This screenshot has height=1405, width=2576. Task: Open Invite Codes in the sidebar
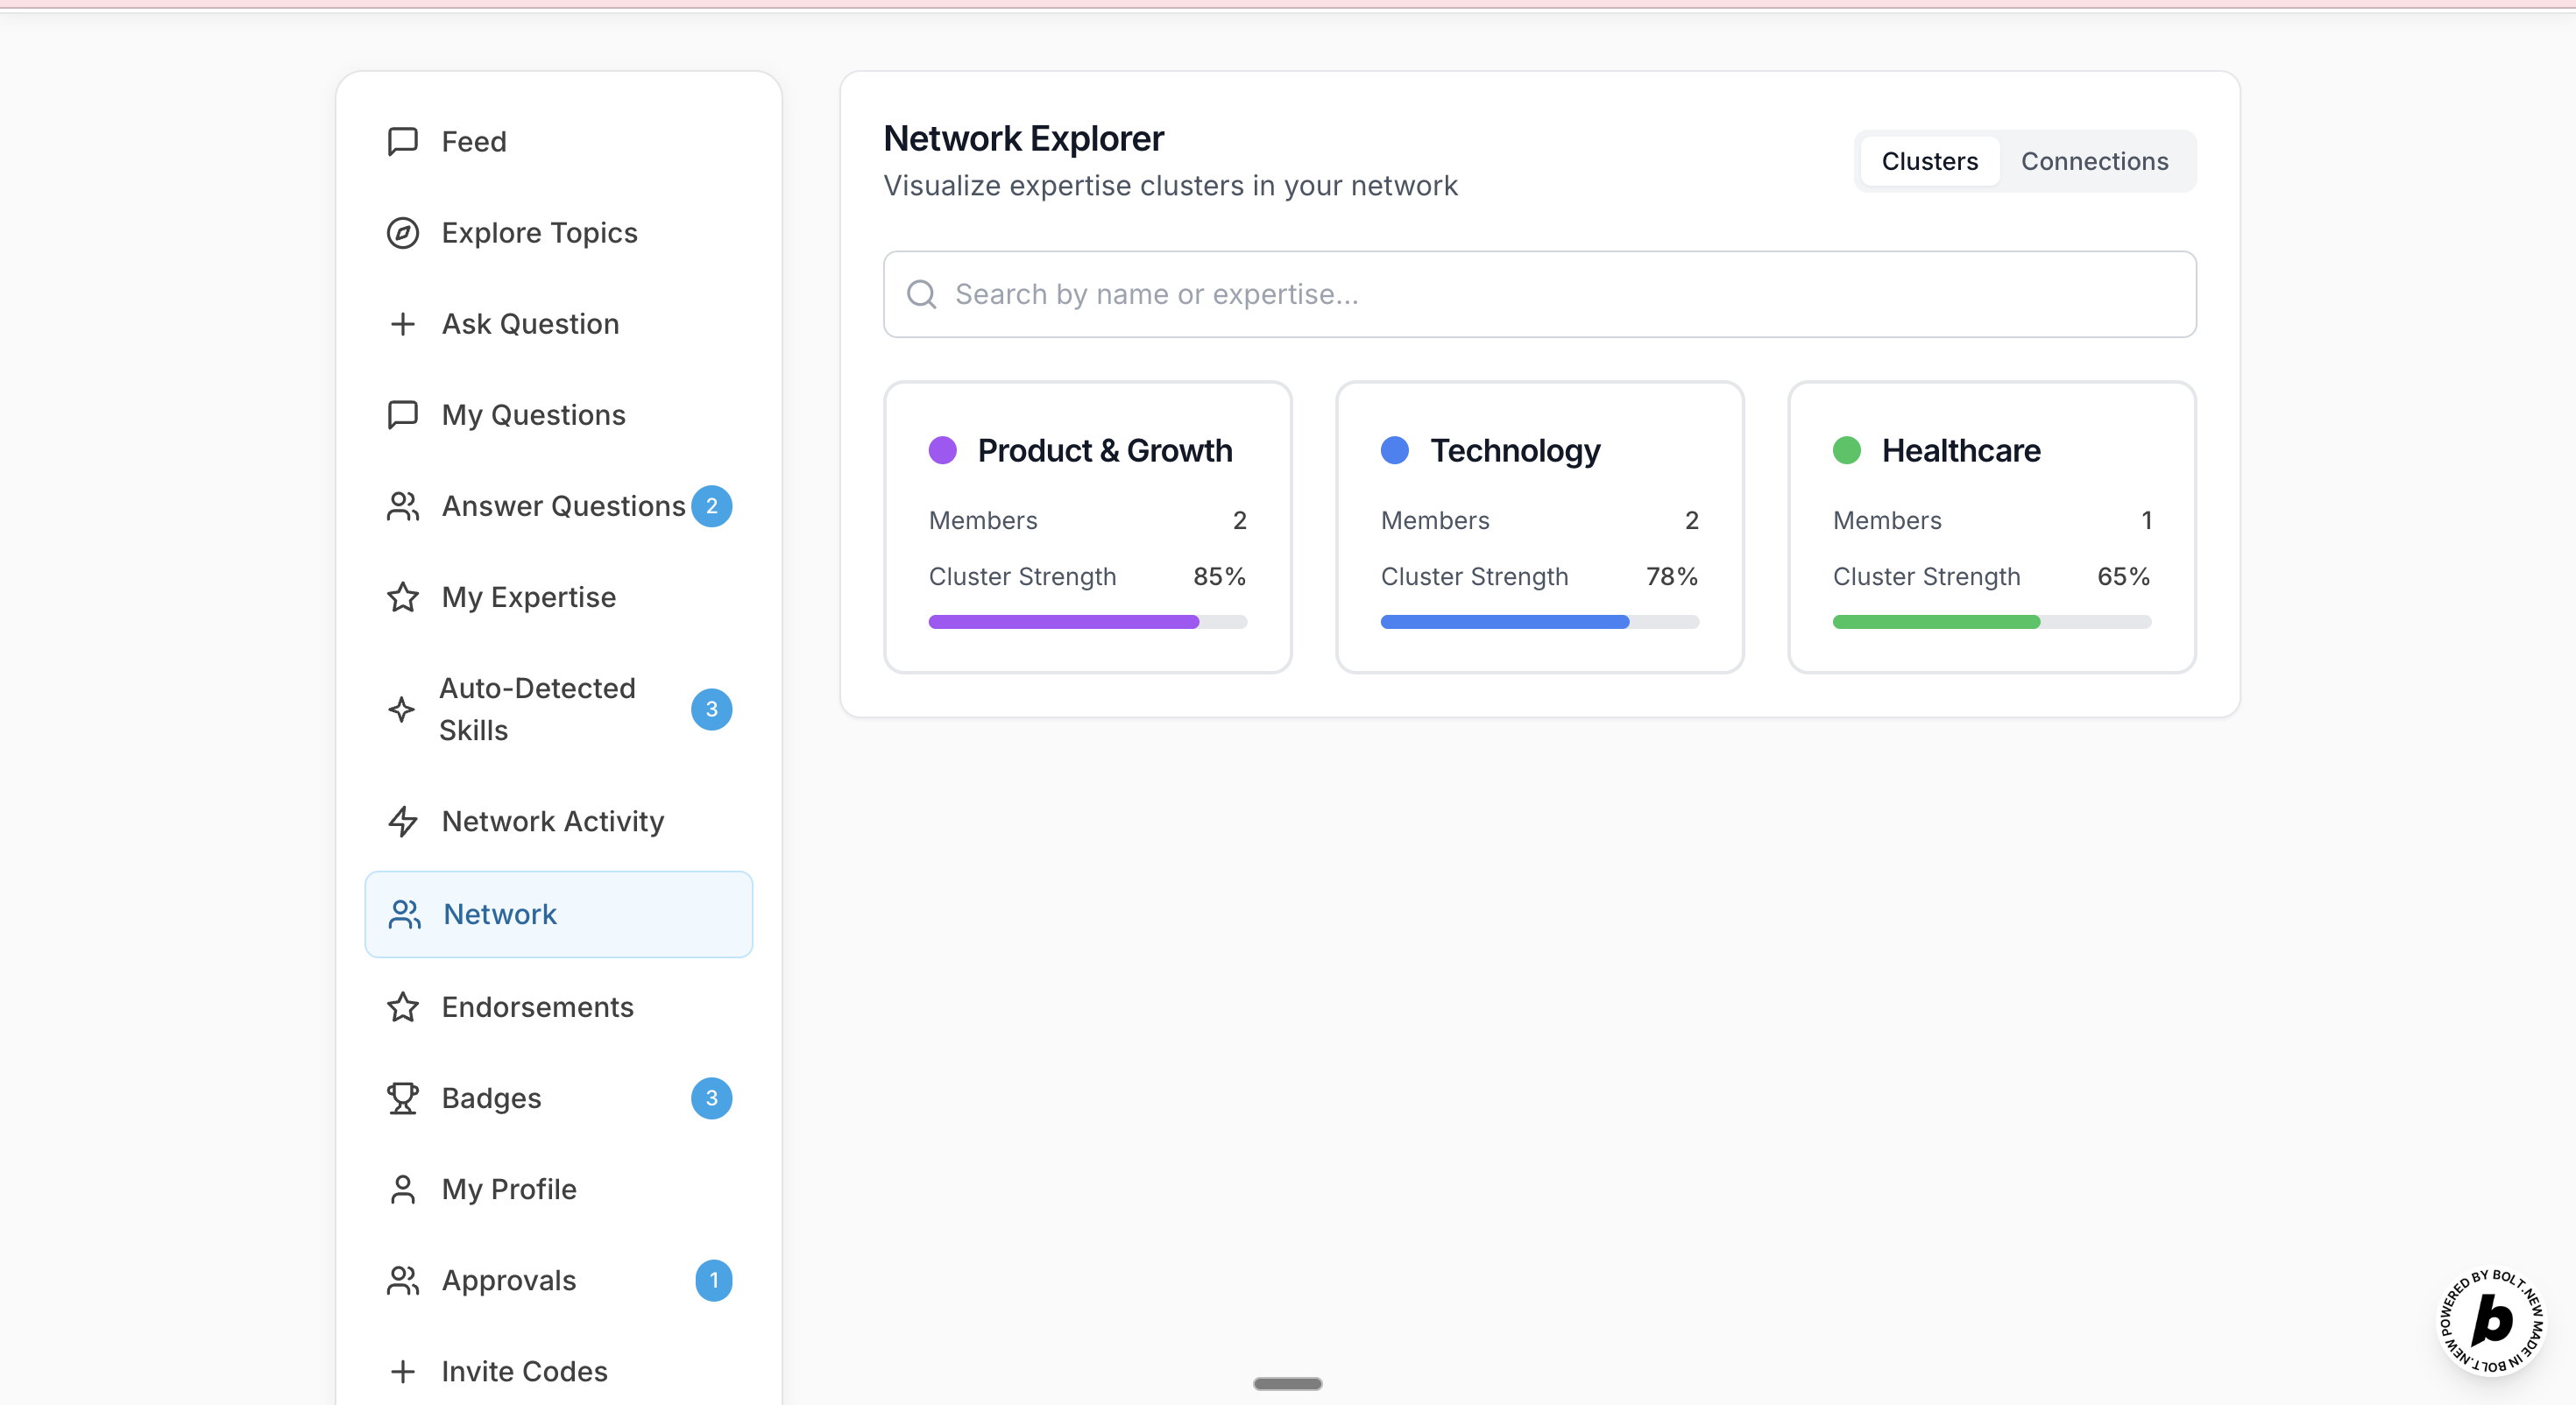[x=524, y=1371]
